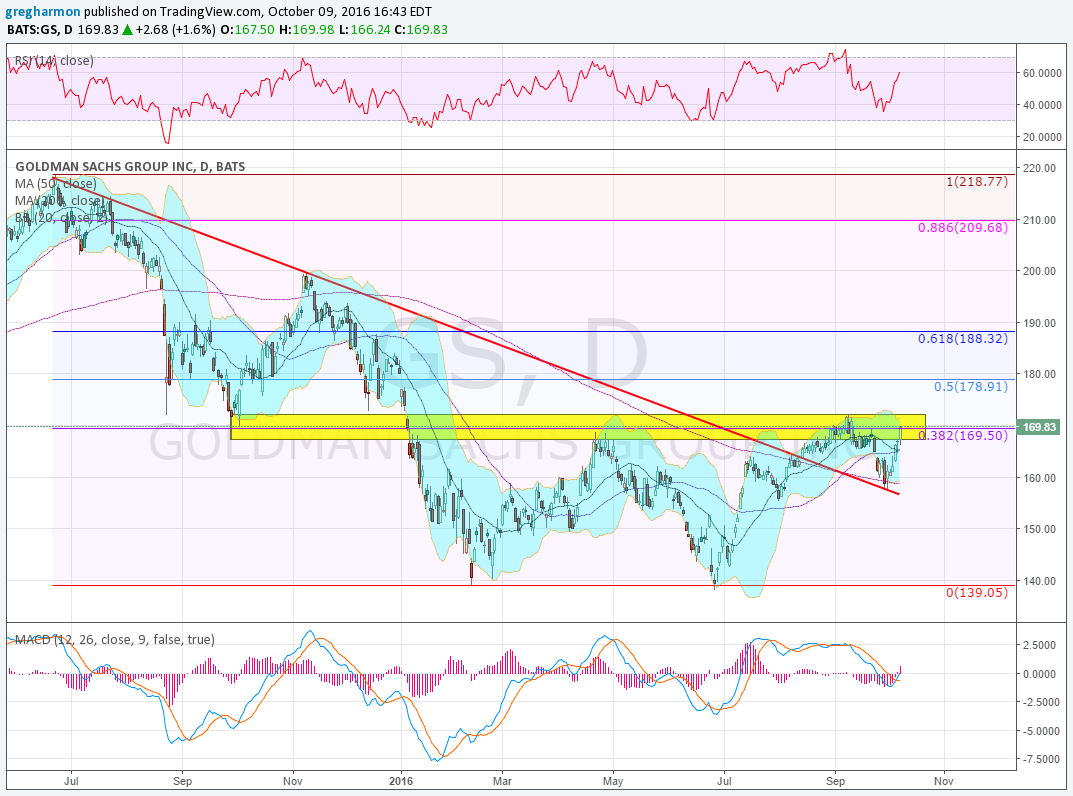Click the BATS:GS, D symbol label
This screenshot has height=796, width=1073.
(x=40, y=29)
